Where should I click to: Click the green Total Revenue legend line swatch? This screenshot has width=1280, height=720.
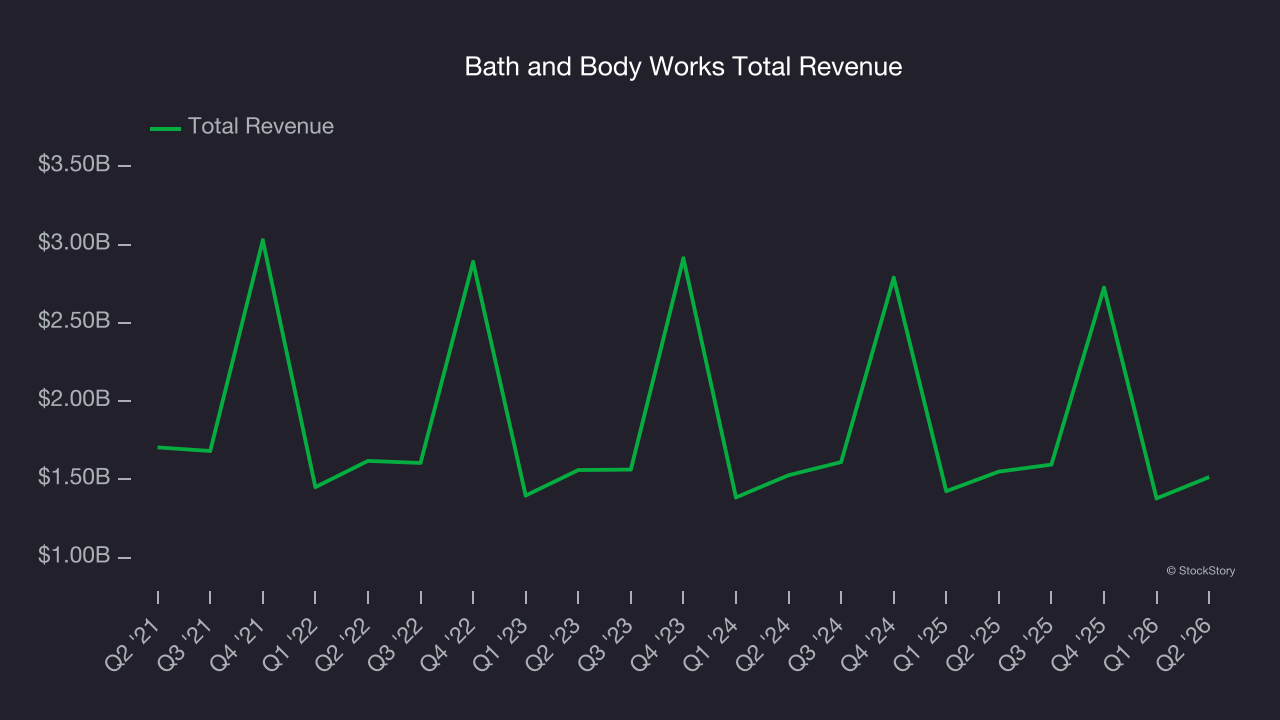165,128
